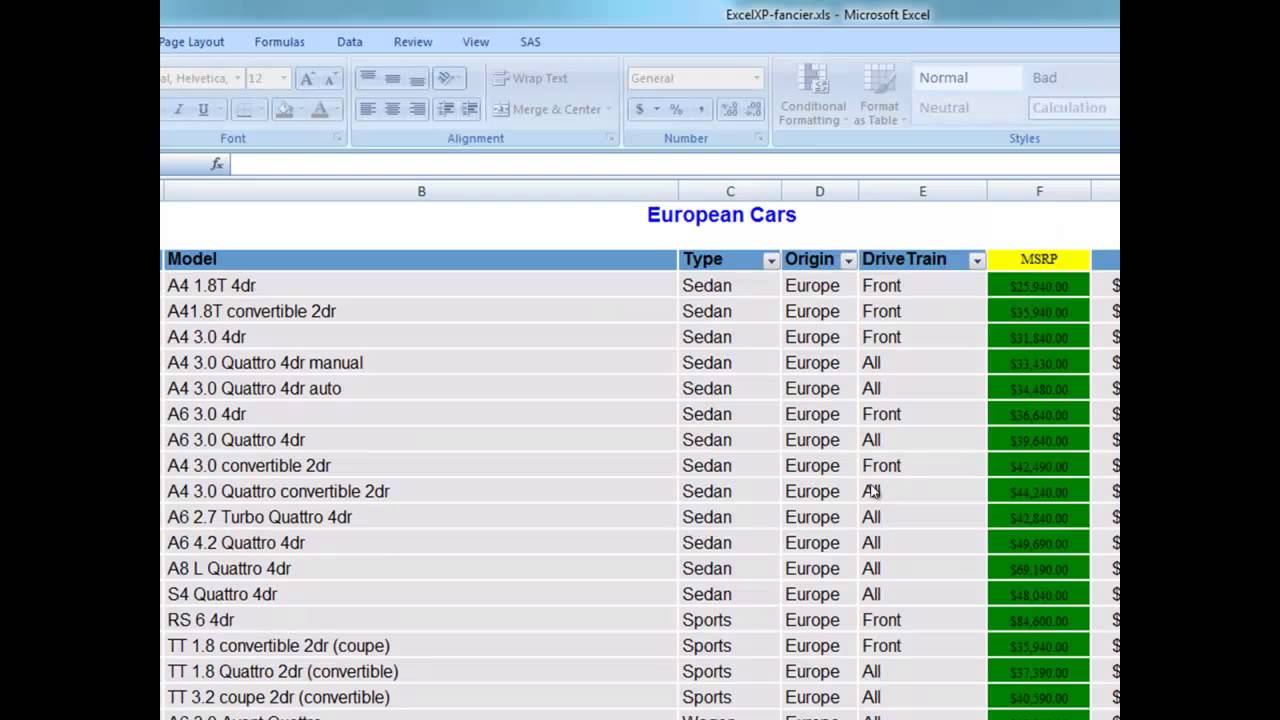1280x720 pixels.
Task: Open the Review ribbon tab
Action: click(x=412, y=42)
